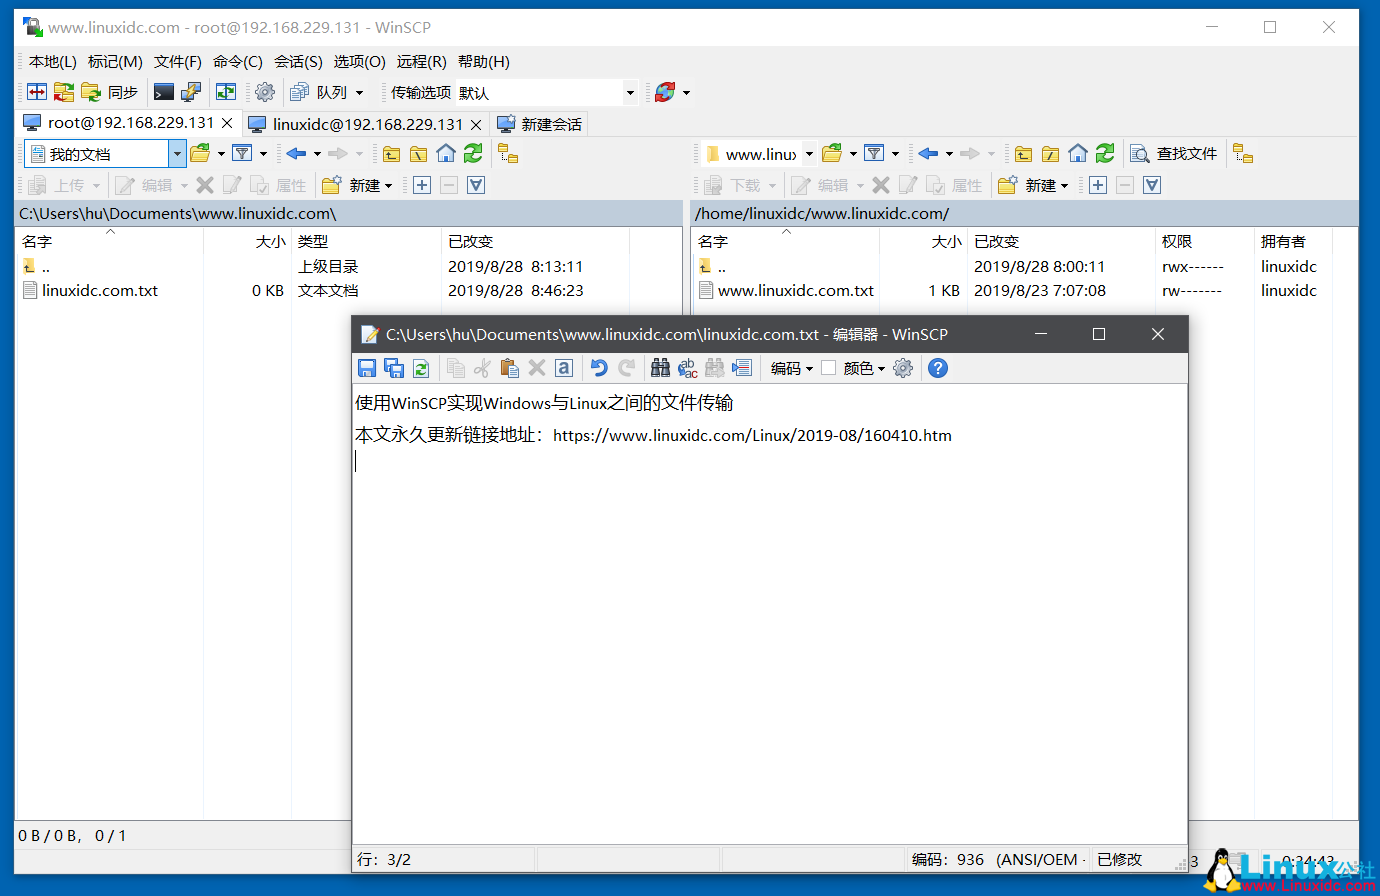
Task: Click the Synchronize (同步) button
Action: (110, 92)
